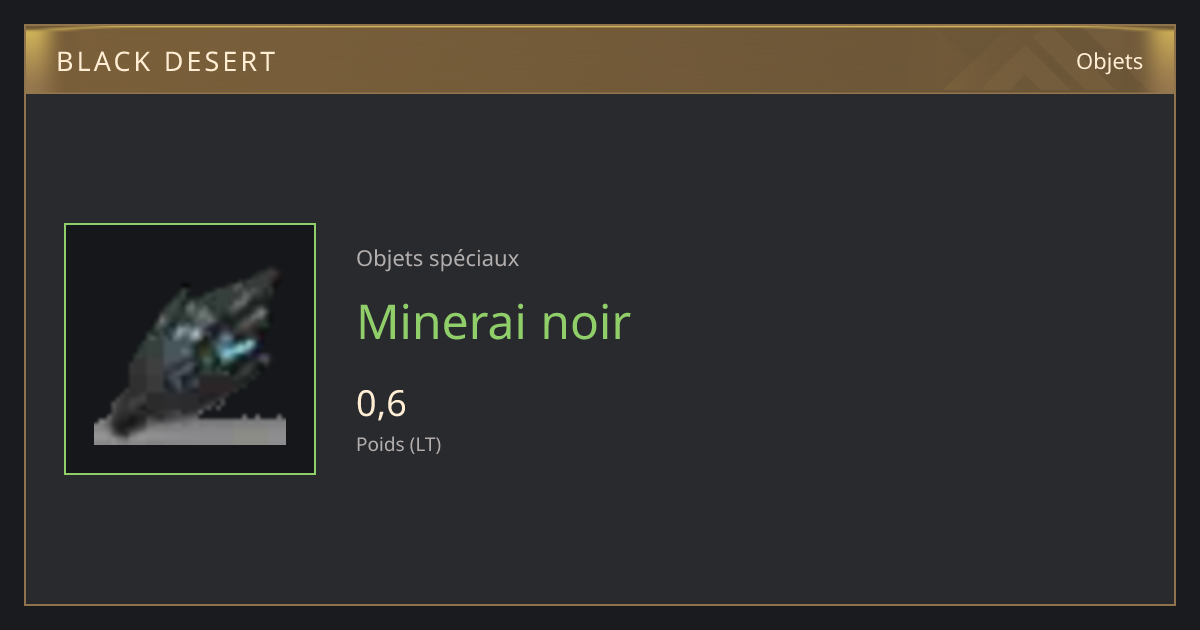Click the green Minerai noir item name
Viewport: 1200px width, 630px height.
pos(493,322)
